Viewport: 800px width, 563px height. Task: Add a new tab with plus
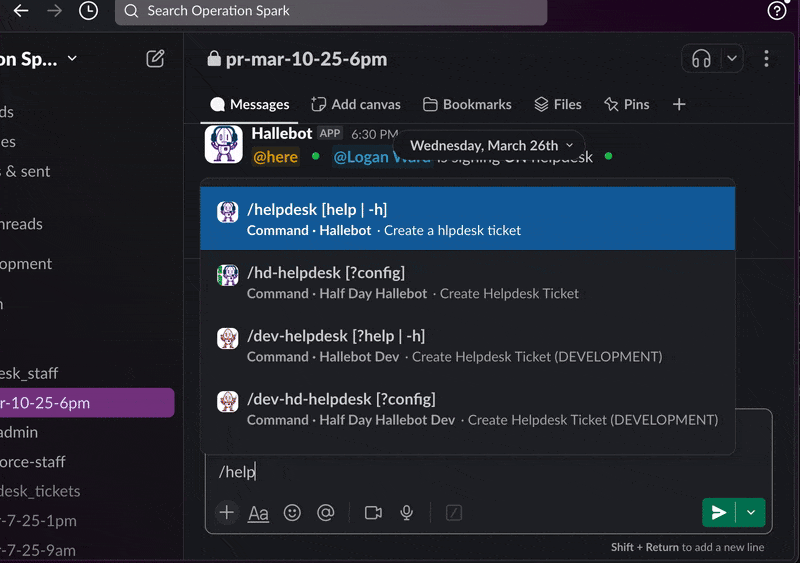(x=679, y=105)
